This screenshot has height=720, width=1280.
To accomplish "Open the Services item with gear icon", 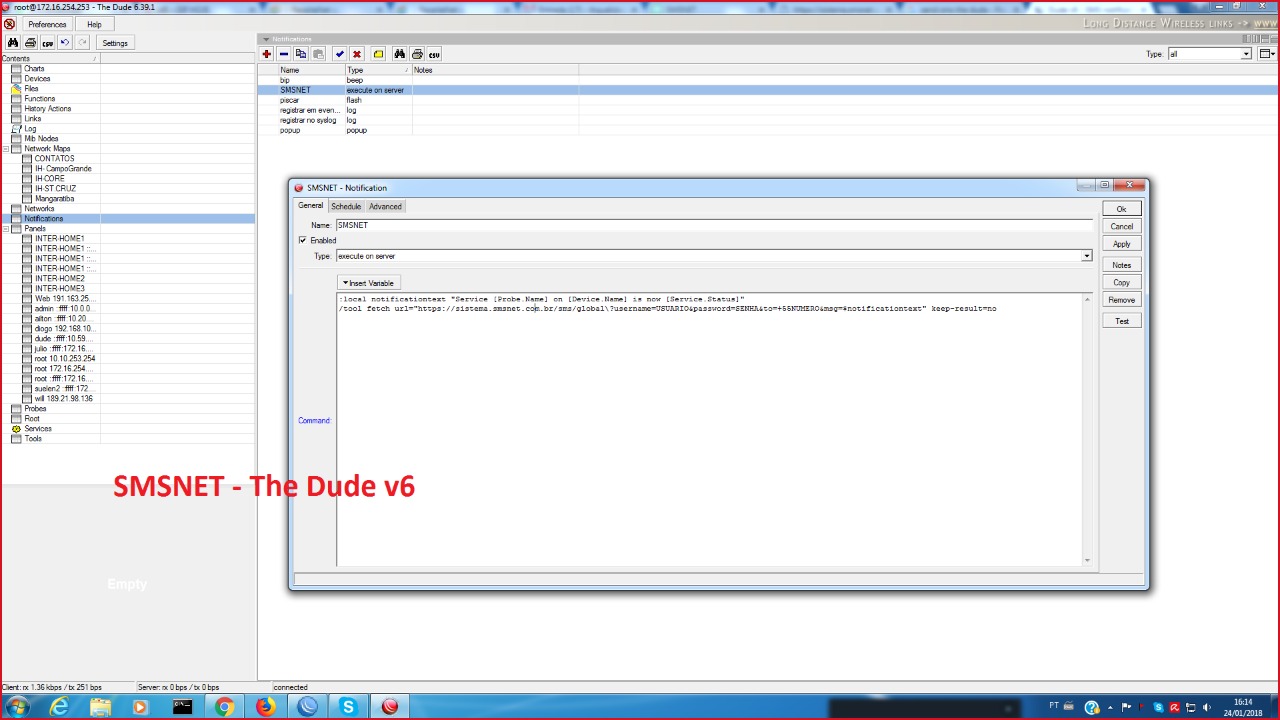I will pyautogui.click(x=38, y=429).
